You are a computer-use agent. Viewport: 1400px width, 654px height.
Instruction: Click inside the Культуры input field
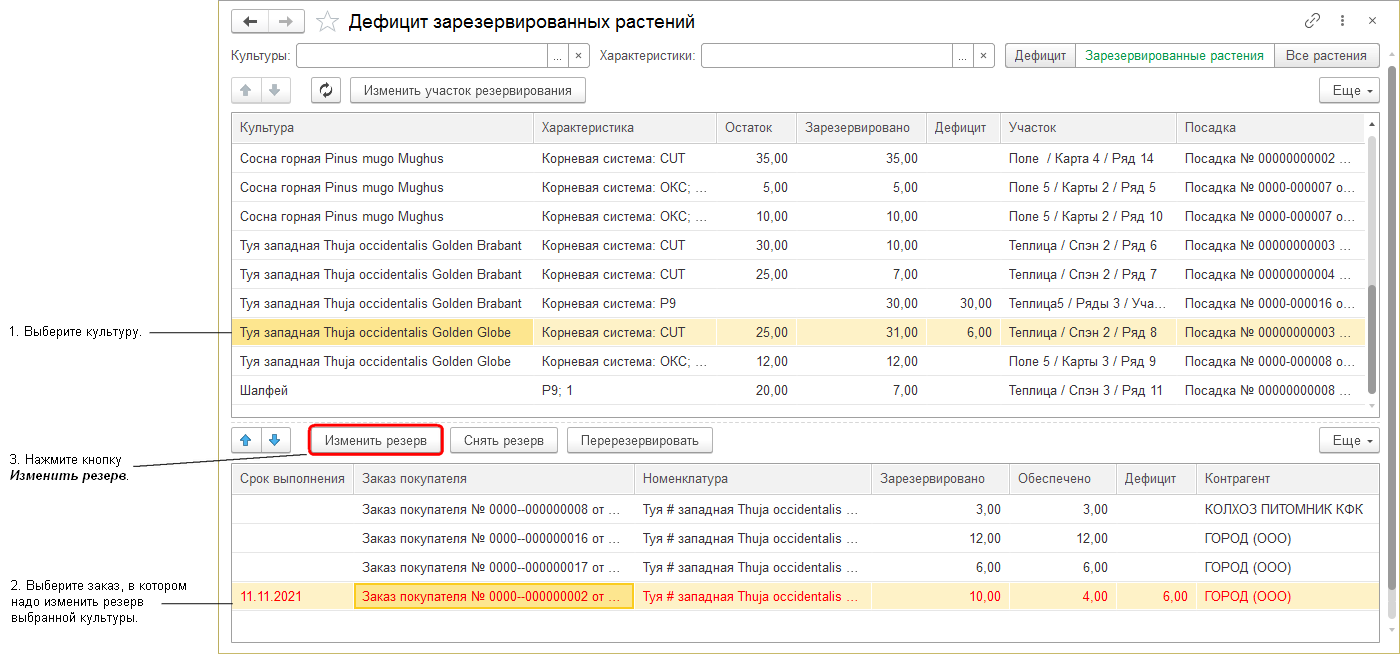click(421, 56)
